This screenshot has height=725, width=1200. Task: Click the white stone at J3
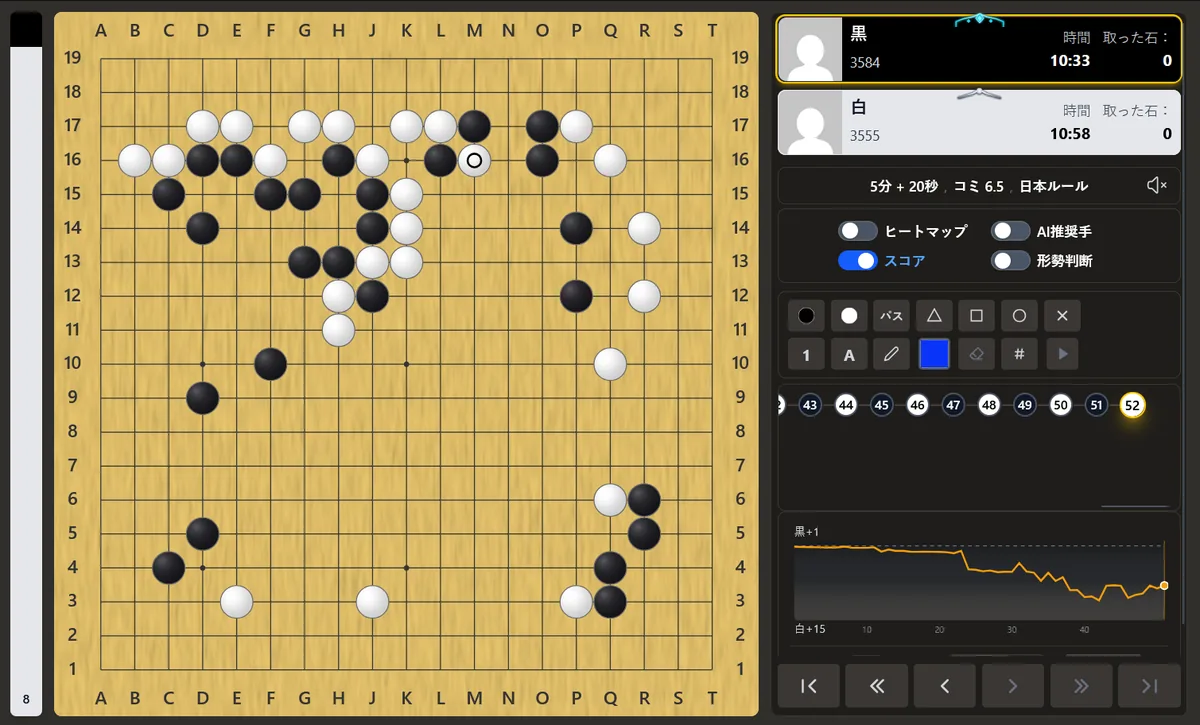pos(372,601)
